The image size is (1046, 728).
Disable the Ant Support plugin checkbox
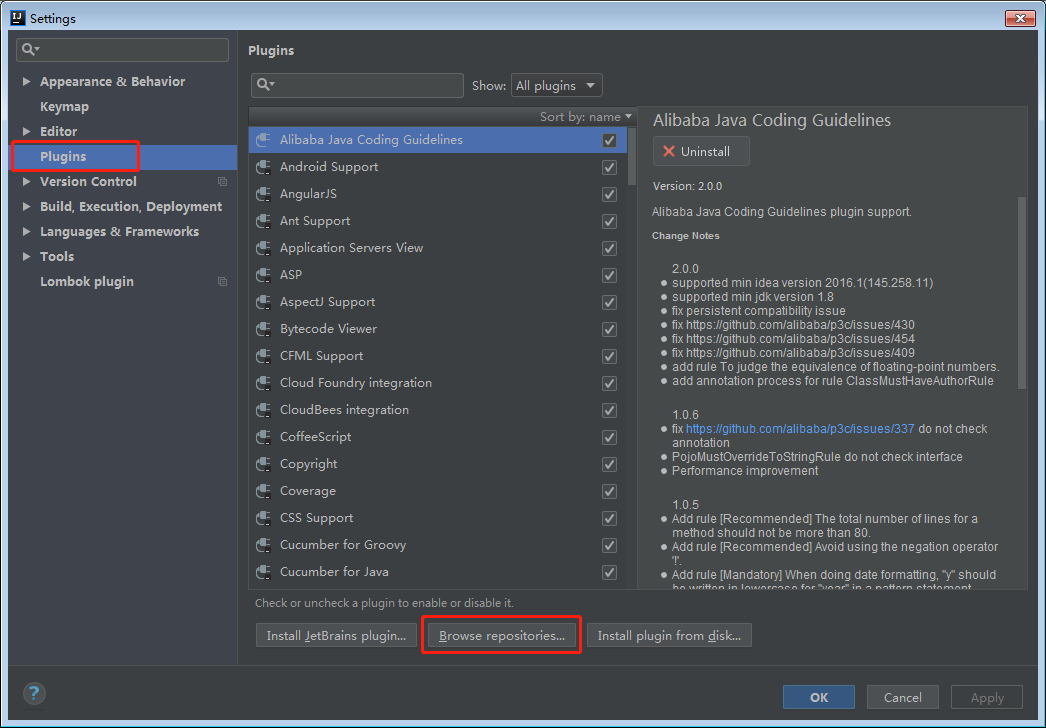coord(609,221)
